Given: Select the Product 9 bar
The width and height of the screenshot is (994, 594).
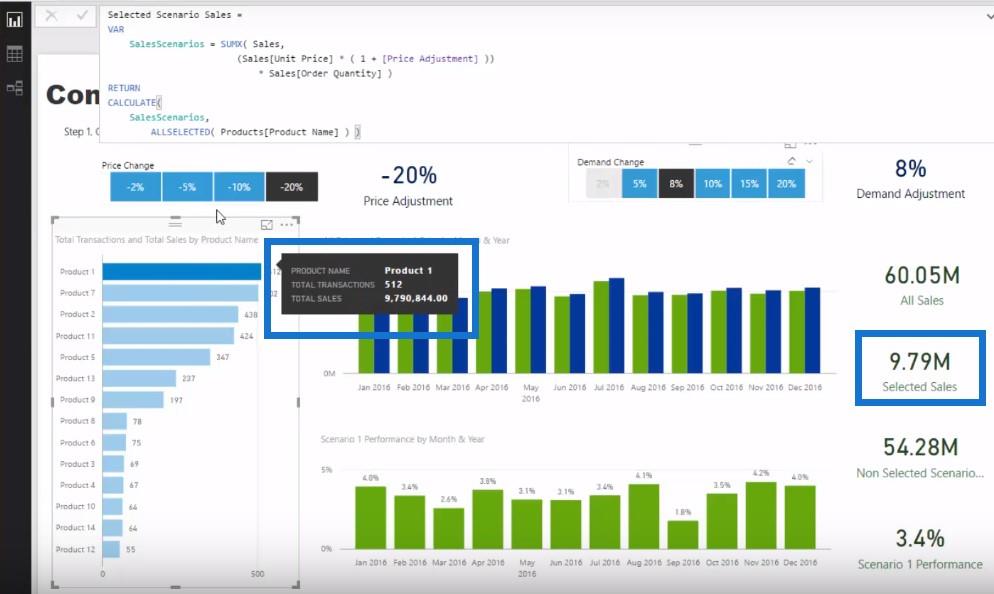Looking at the screenshot, I should [133, 400].
